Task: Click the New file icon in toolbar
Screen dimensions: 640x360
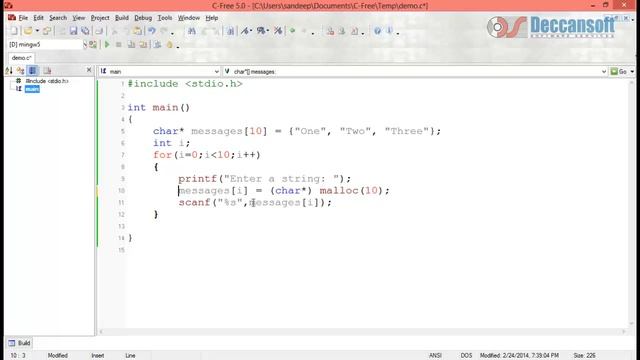Action: tap(13, 31)
